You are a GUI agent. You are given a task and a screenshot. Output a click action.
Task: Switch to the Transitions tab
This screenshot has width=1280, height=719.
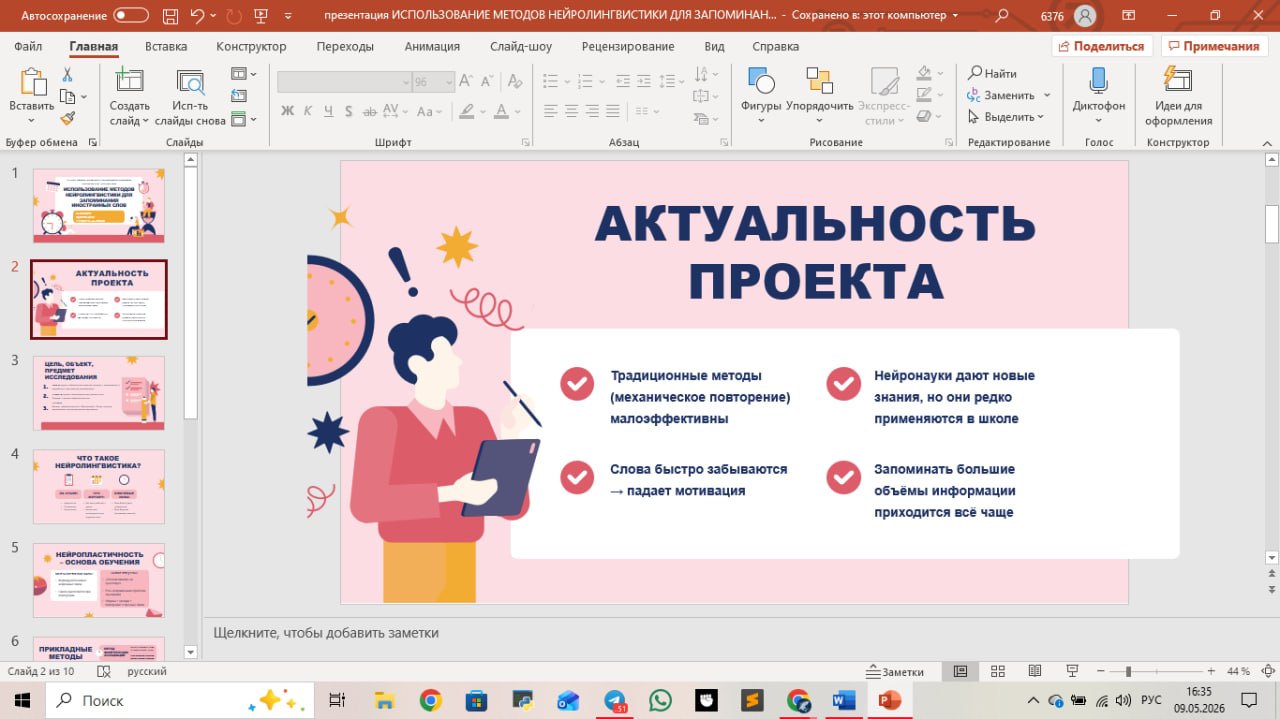pyautogui.click(x=345, y=46)
